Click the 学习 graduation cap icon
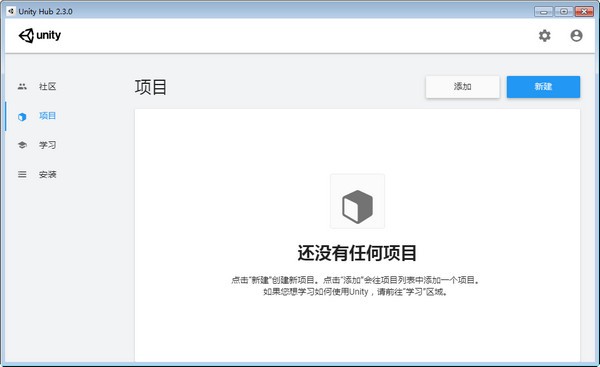The width and height of the screenshot is (600, 367). (x=22, y=145)
